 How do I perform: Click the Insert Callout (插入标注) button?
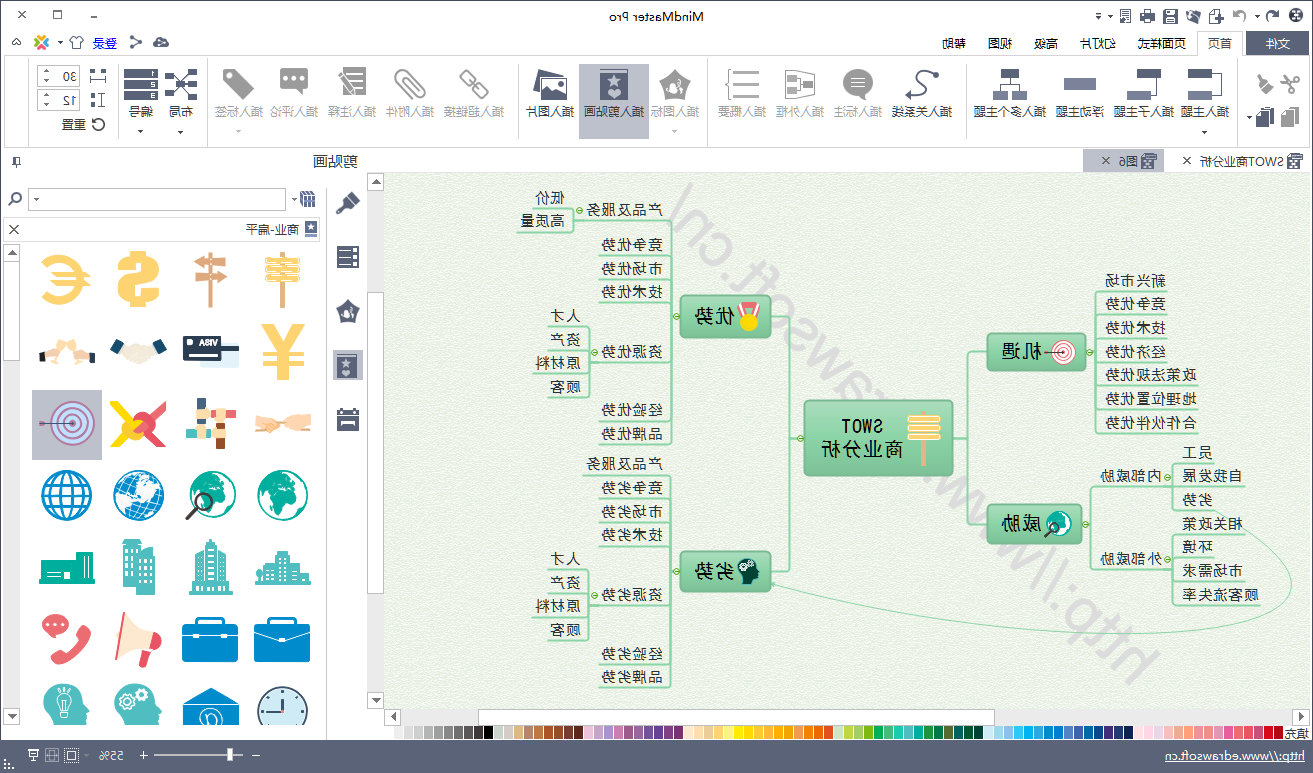point(858,93)
